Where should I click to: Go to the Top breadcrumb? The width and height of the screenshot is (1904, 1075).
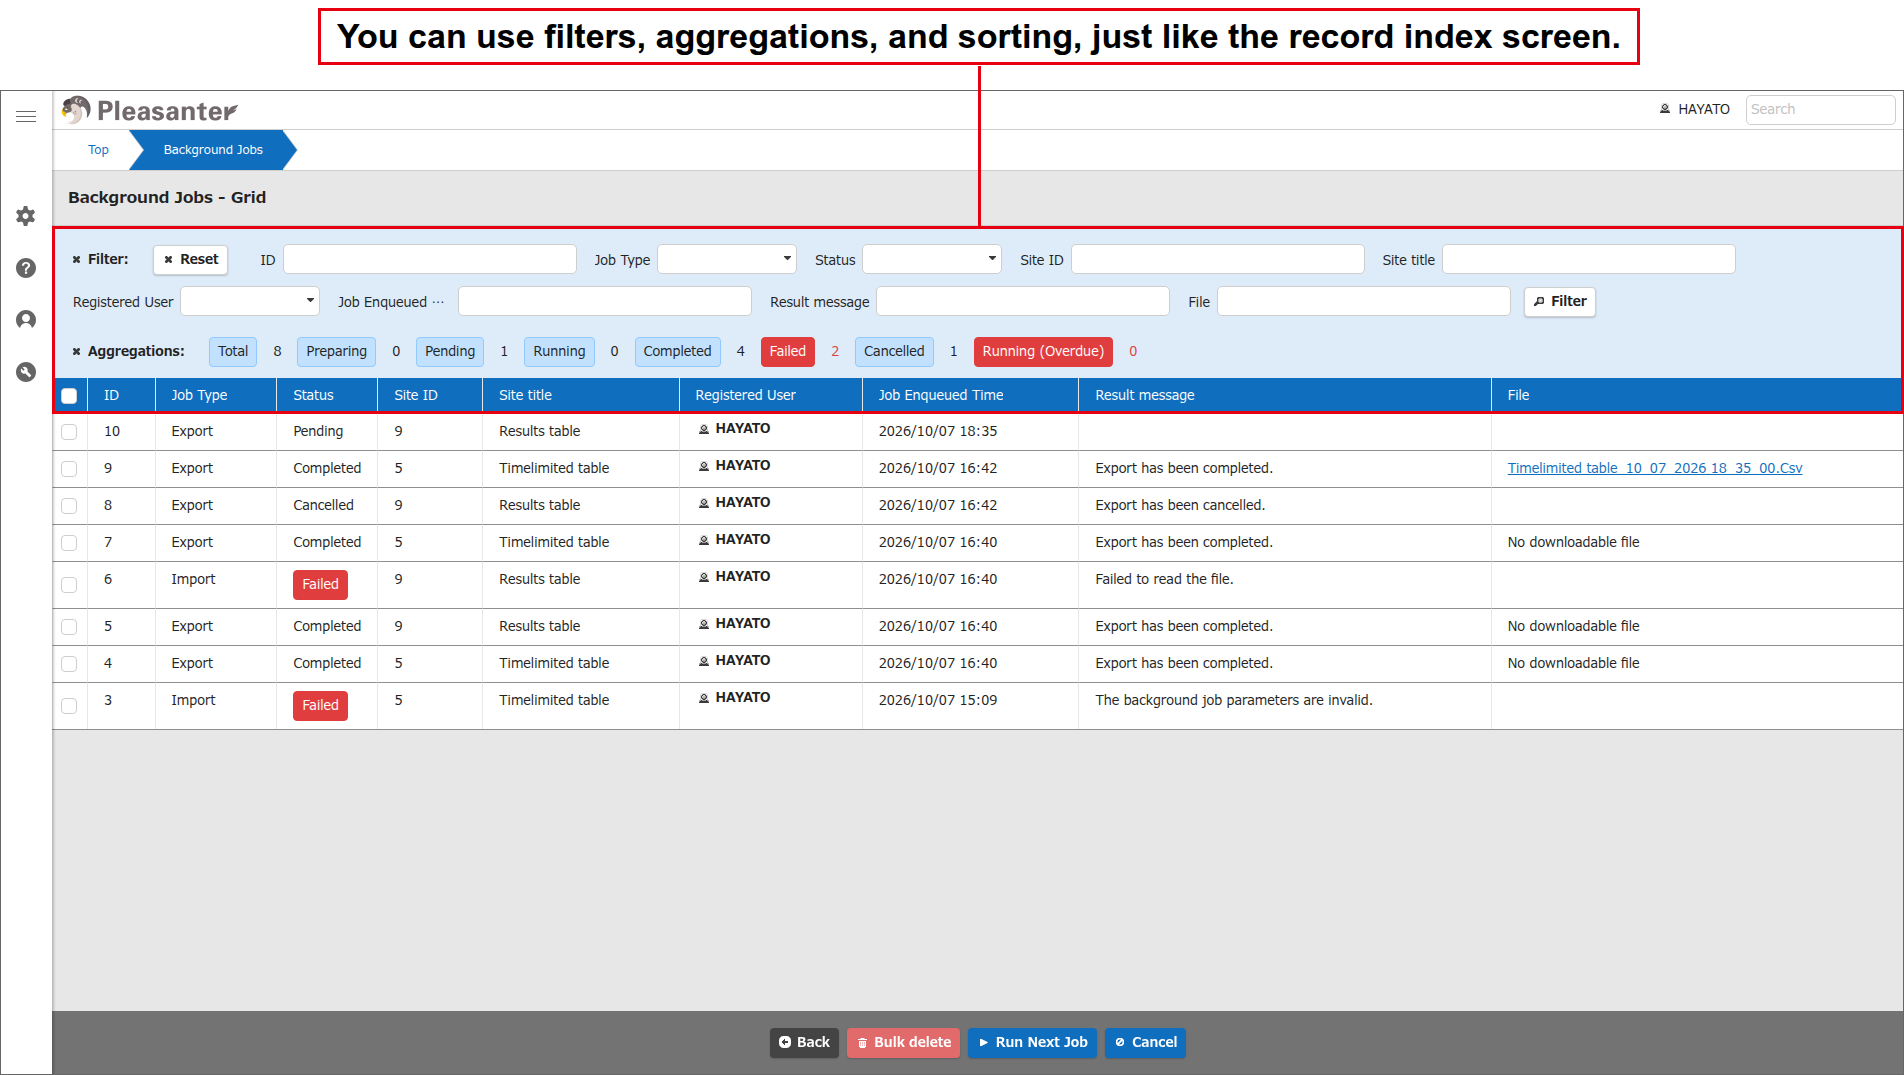[98, 150]
